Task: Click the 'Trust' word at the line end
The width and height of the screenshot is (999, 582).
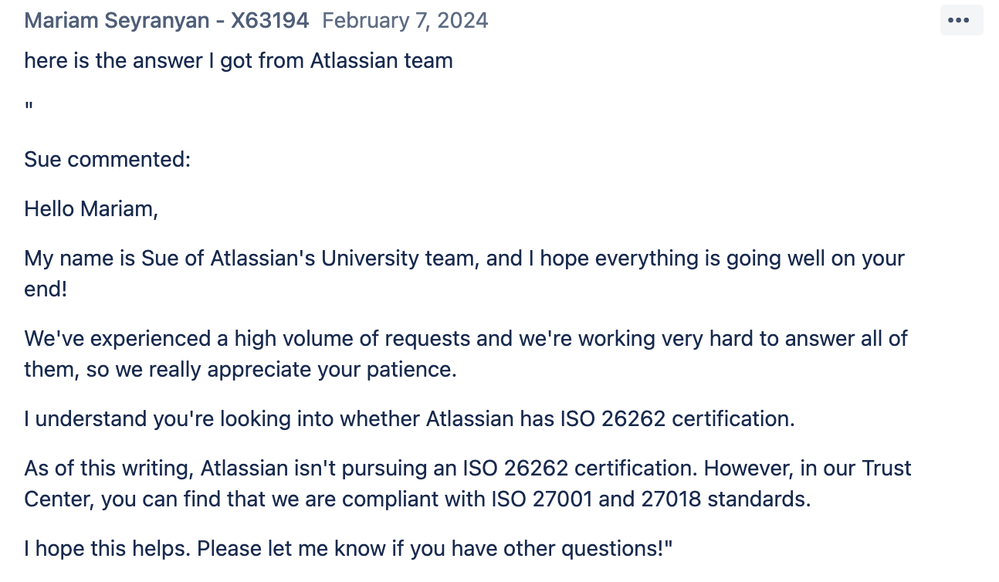Action: [x=886, y=469]
